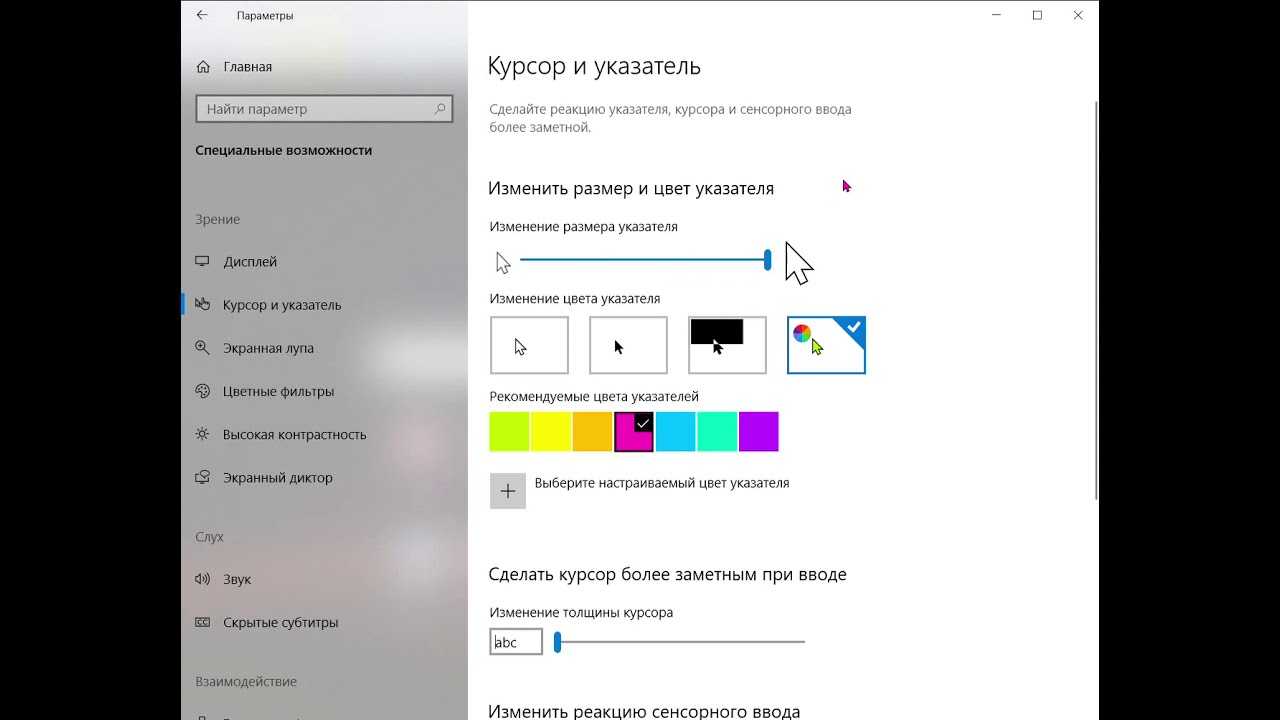Minimize the Параметры window
The width and height of the screenshot is (1280, 720).
click(x=997, y=15)
